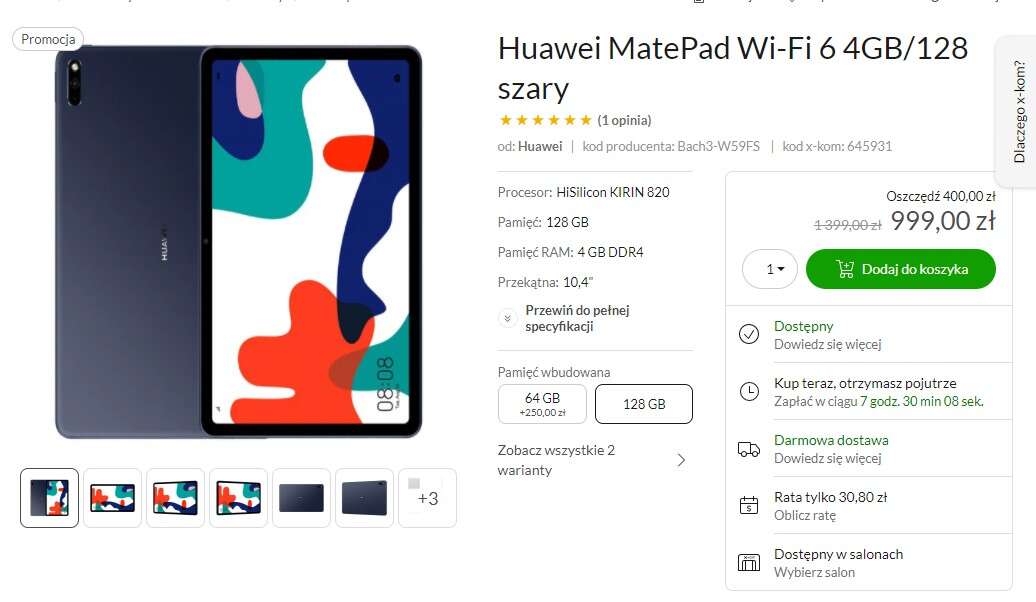This screenshot has width=1036, height=602.
Task: Show the +3 more photos thumbnail
Action: tap(427, 498)
